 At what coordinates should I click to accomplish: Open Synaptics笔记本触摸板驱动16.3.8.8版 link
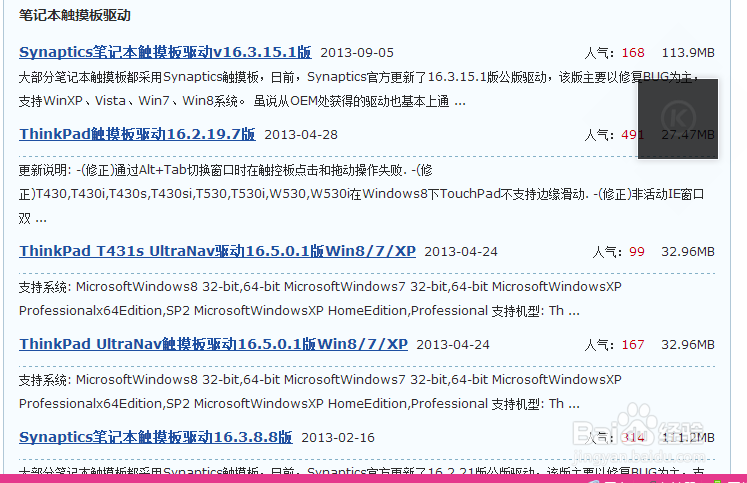pos(156,437)
